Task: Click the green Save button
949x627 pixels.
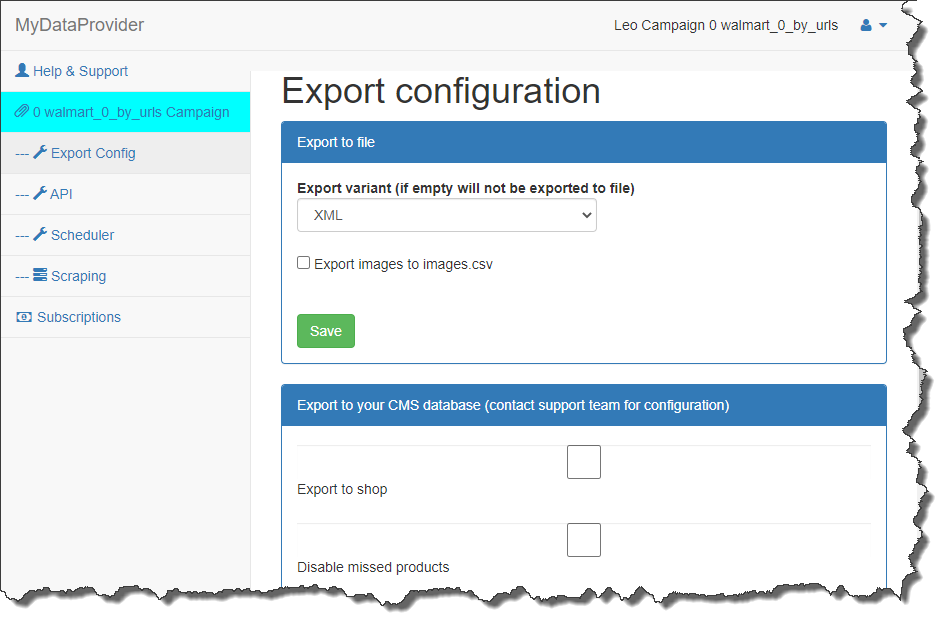Action: (326, 331)
